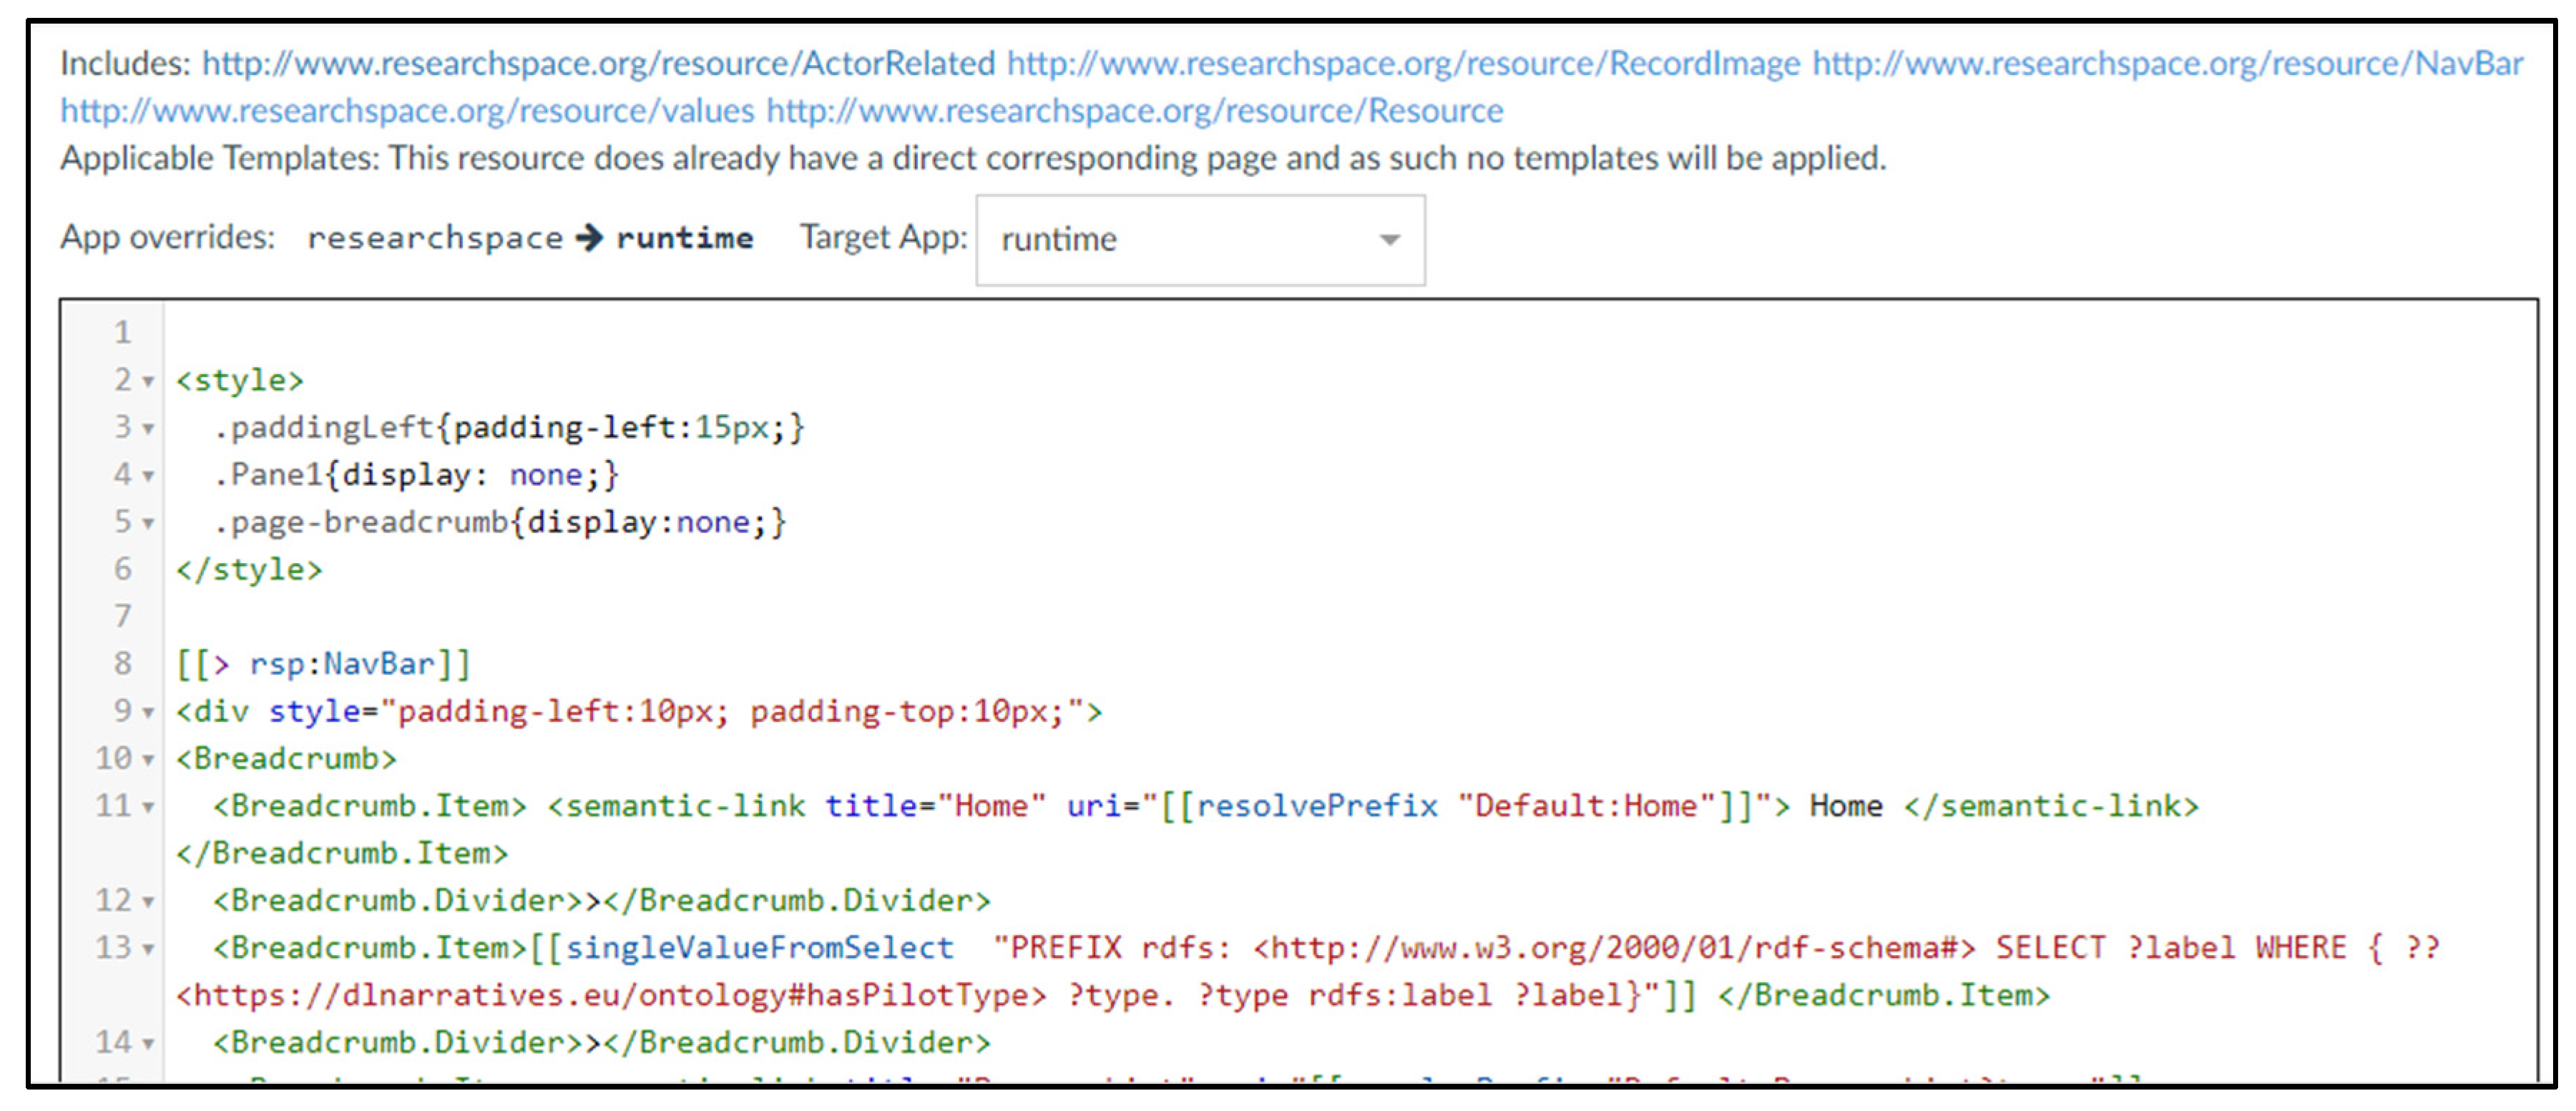
Task: Fold the Breadcrumb.Item on line 11
Action: click(148, 807)
